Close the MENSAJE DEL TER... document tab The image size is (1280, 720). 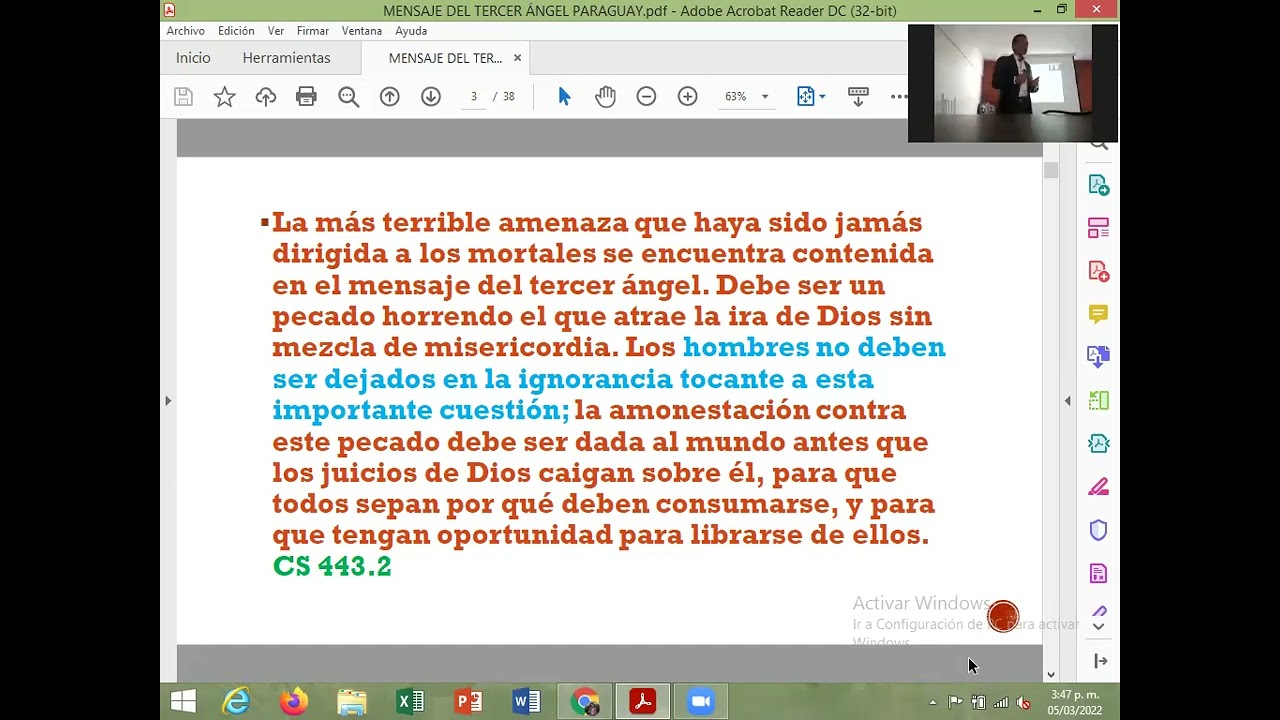pos(517,58)
